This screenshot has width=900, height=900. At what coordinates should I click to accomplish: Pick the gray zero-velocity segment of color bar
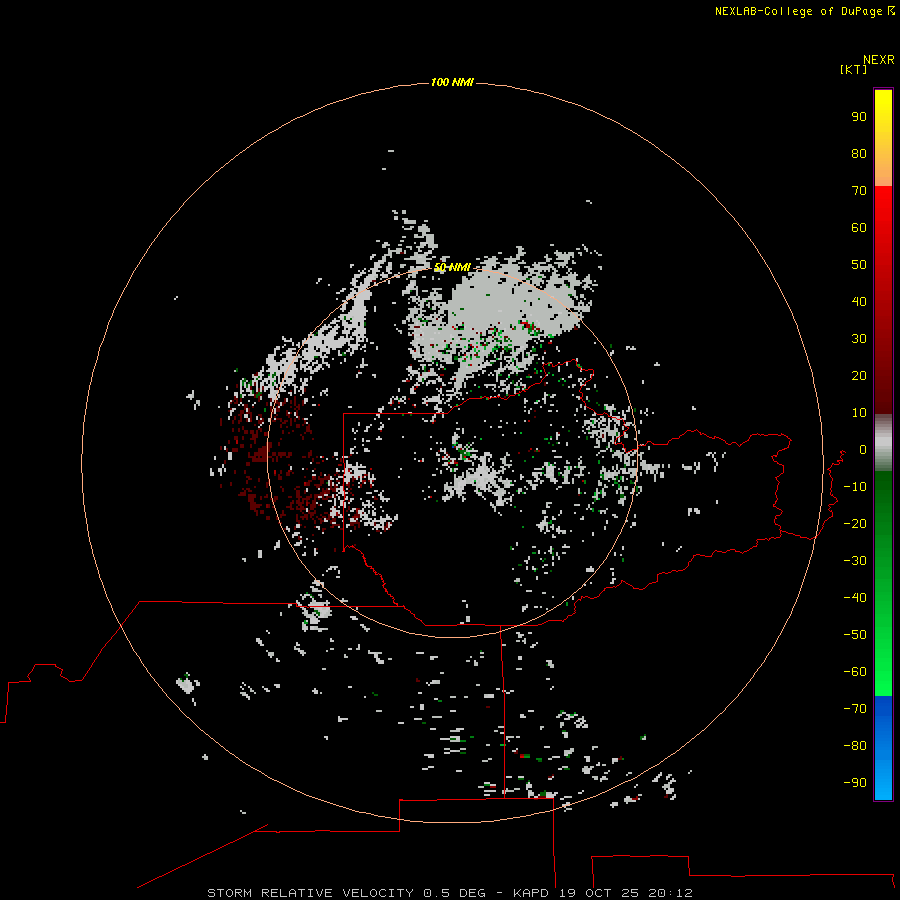[883, 443]
